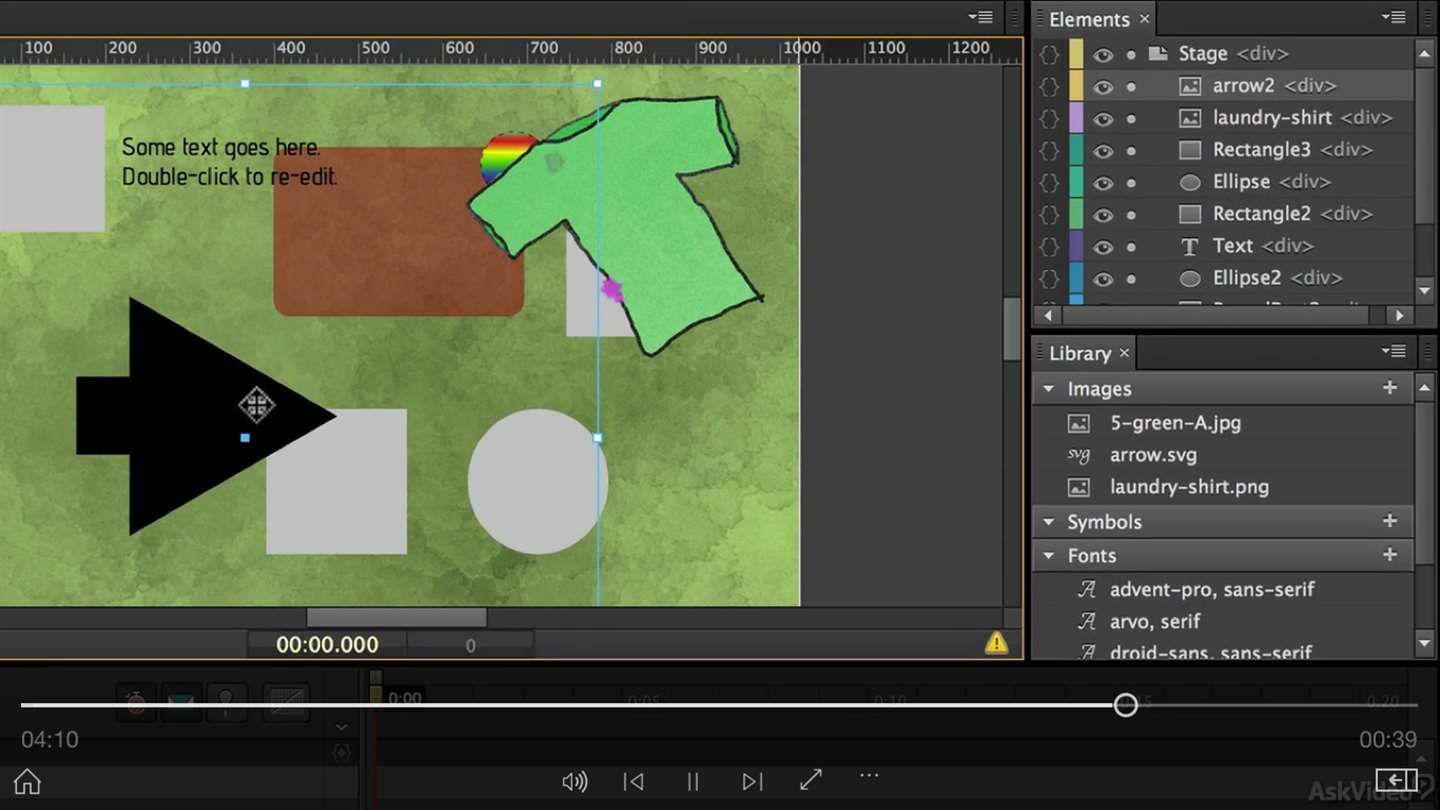Click the yellow warning triangle icon

click(996, 643)
